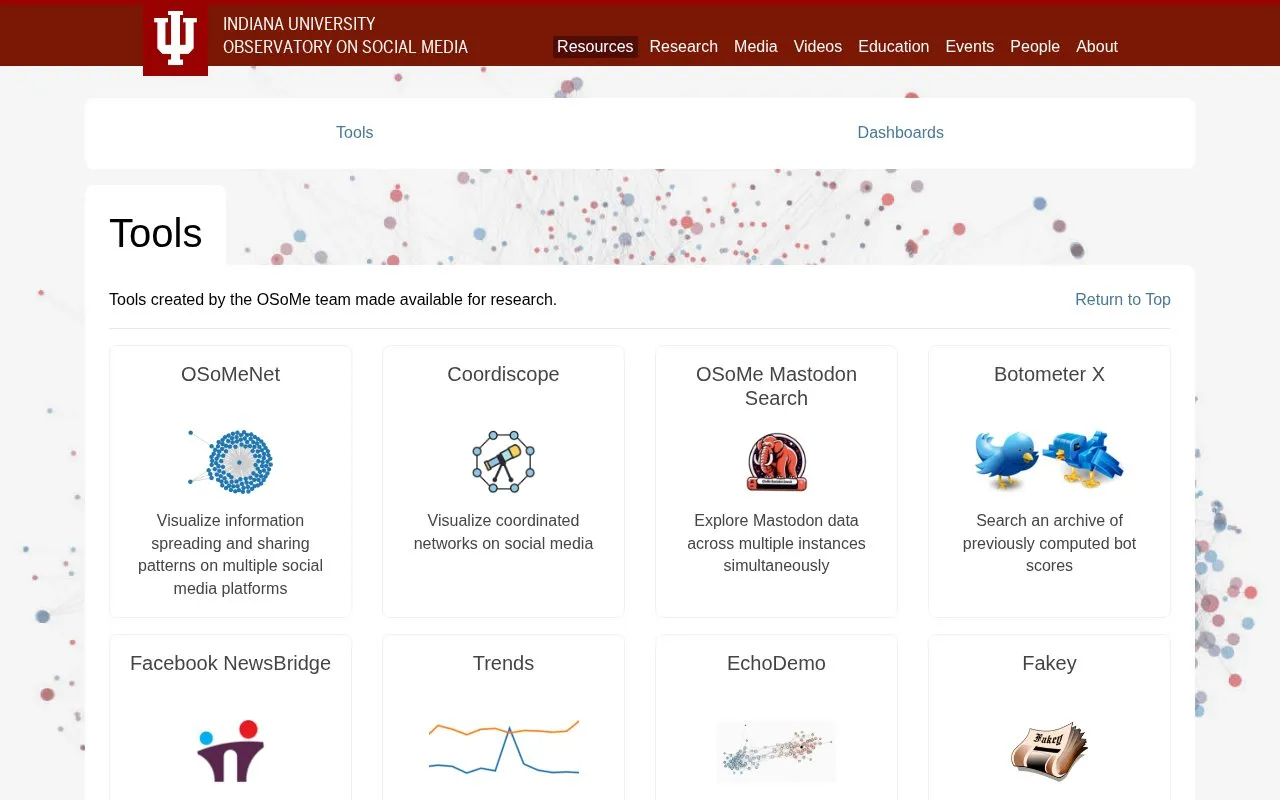Screen dimensions: 1280x800
Task: Click the EchoDemo scatter network thumbnail
Action: coord(776,751)
